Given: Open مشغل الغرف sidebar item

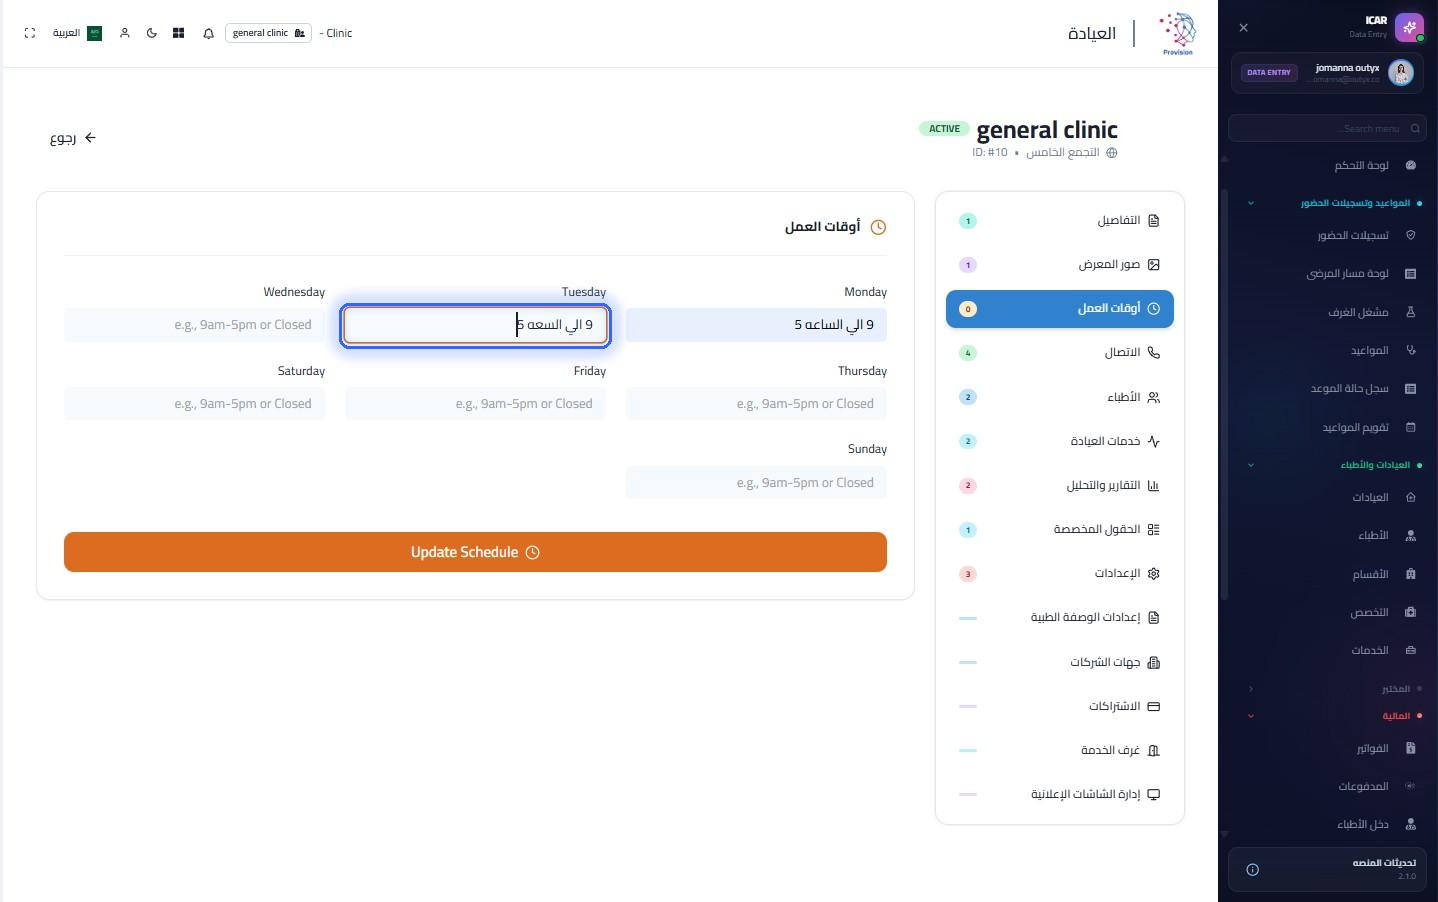Looking at the screenshot, I should pos(1372,312).
